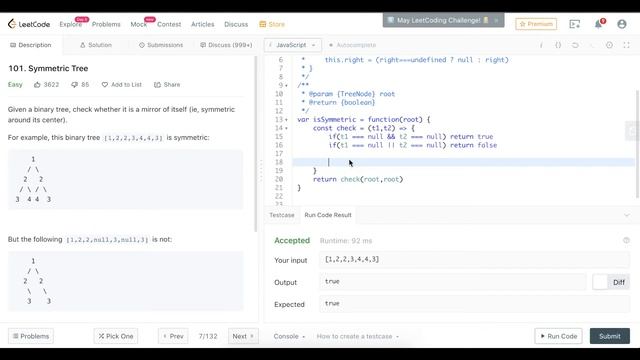Click the '101. Symmetric Tree' title
This screenshot has height=360, width=640.
(x=48, y=68)
